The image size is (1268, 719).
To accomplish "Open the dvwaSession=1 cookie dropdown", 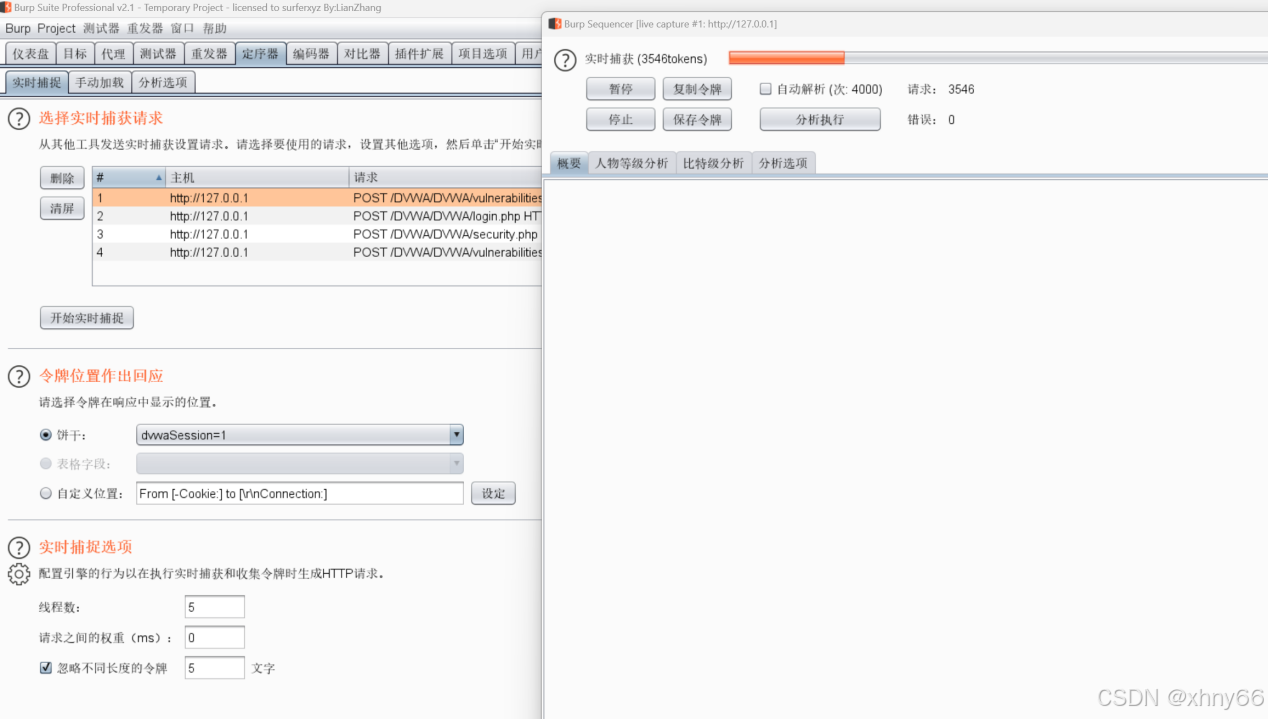I will pyautogui.click(x=300, y=435).
